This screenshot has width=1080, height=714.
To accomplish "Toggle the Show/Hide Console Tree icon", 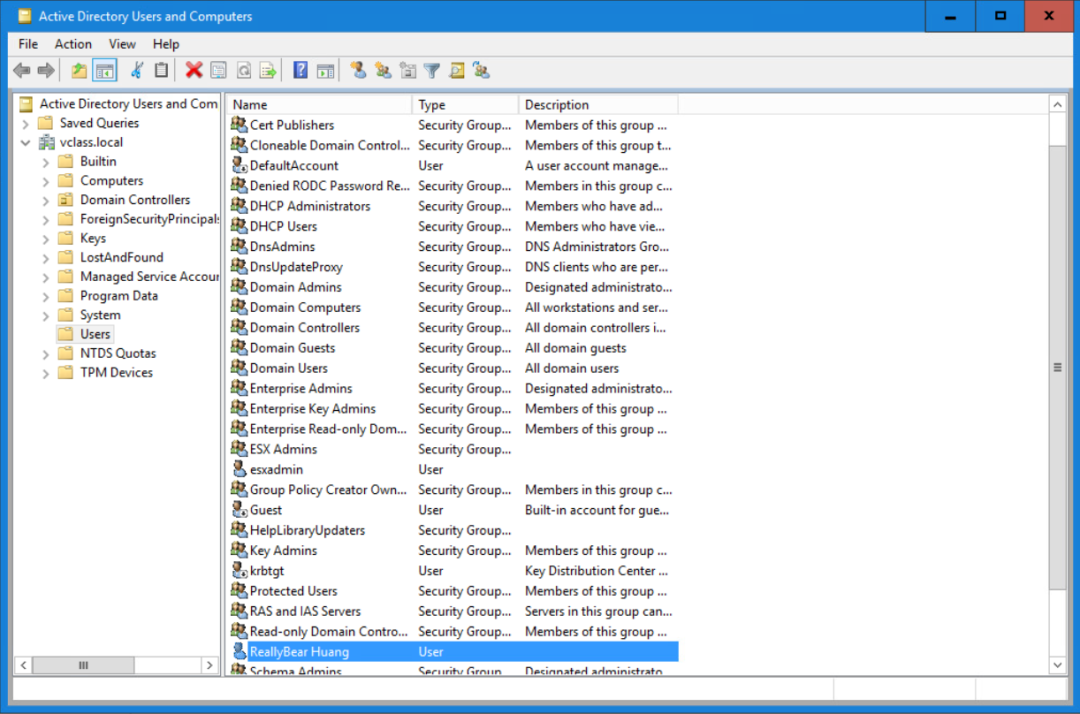I will pos(105,70).
